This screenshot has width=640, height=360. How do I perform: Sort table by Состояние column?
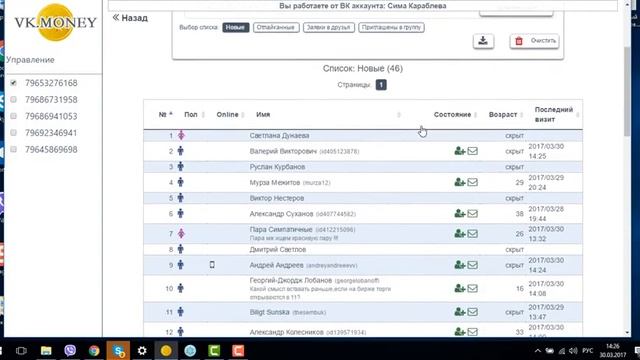[x=455, y=115]
